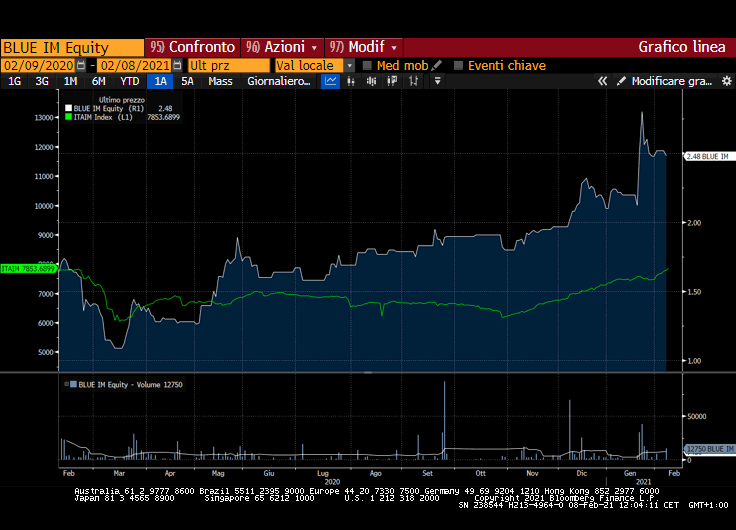Click the volume legend square icon
736x530 pixels.
(x=70, y=384)
